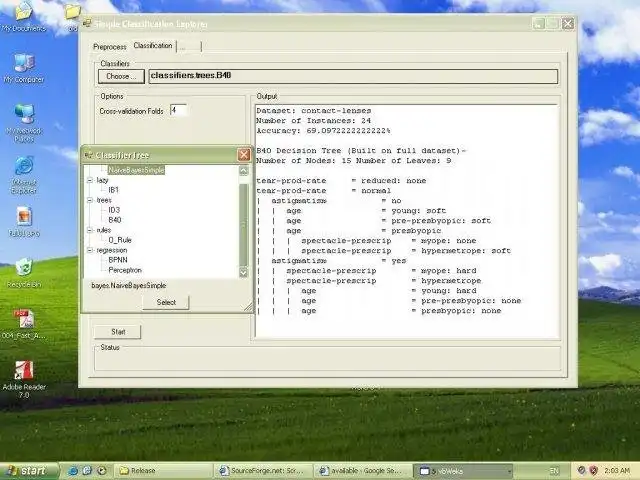Image resolution: width=640 pixels, height=480 pixels.
Task: Click the 'bayes.NaiveBayesSimple' selection label
Action: click(129, 285)
